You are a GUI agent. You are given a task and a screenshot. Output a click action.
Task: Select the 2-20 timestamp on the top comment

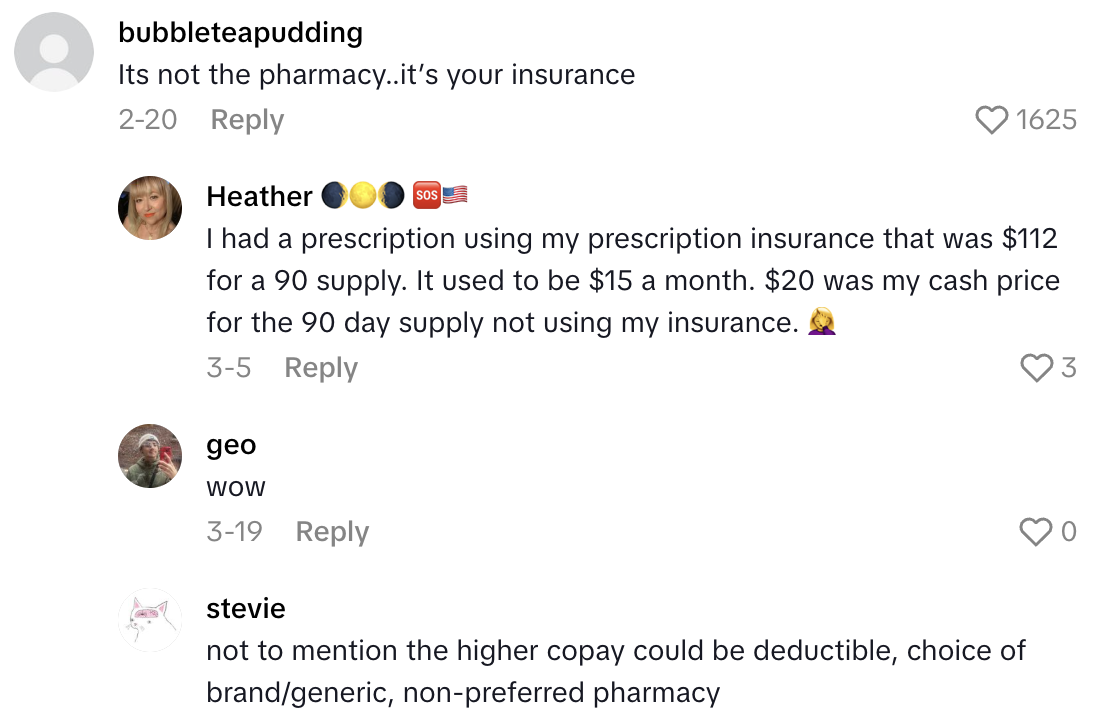(148, 119)
